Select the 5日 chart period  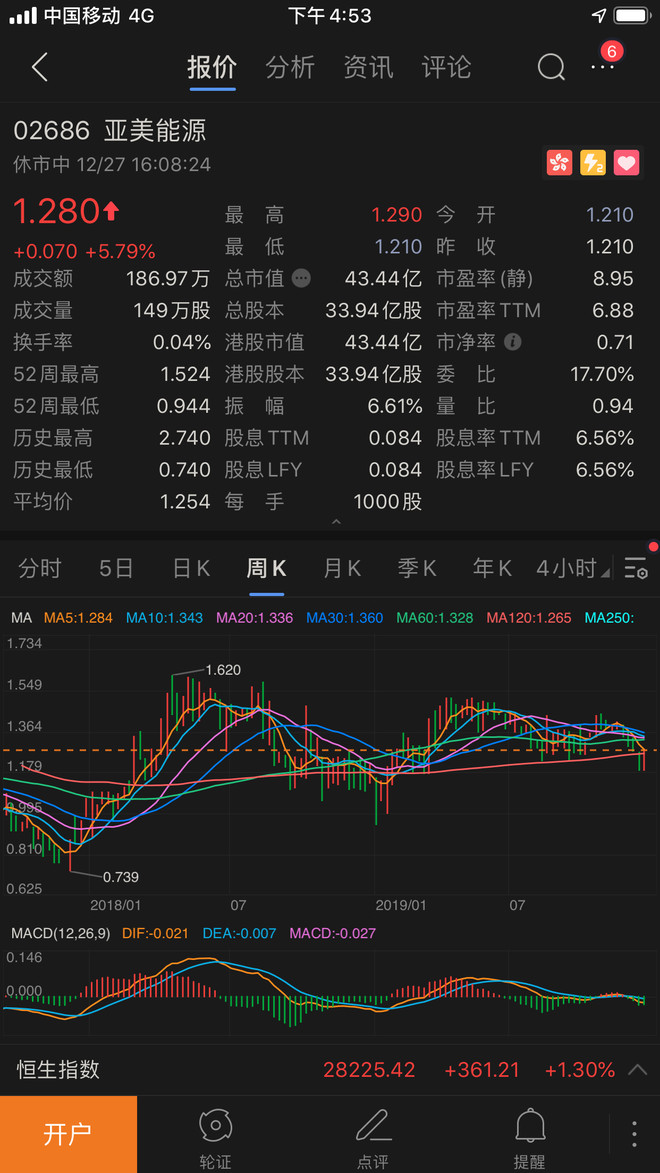point(116,569)
